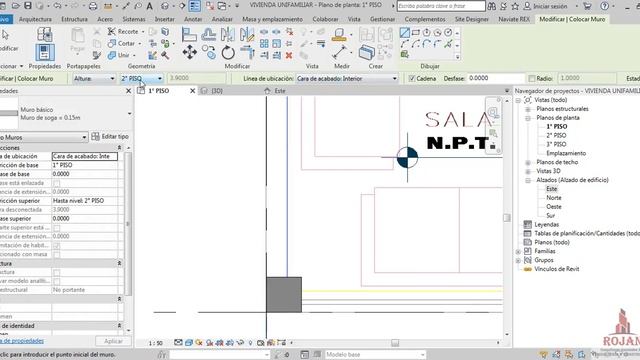Image resolution: width=640 pixels, height=360 pixels.
Task: Click the Help question mark icon
Action: tap(604, 6)
